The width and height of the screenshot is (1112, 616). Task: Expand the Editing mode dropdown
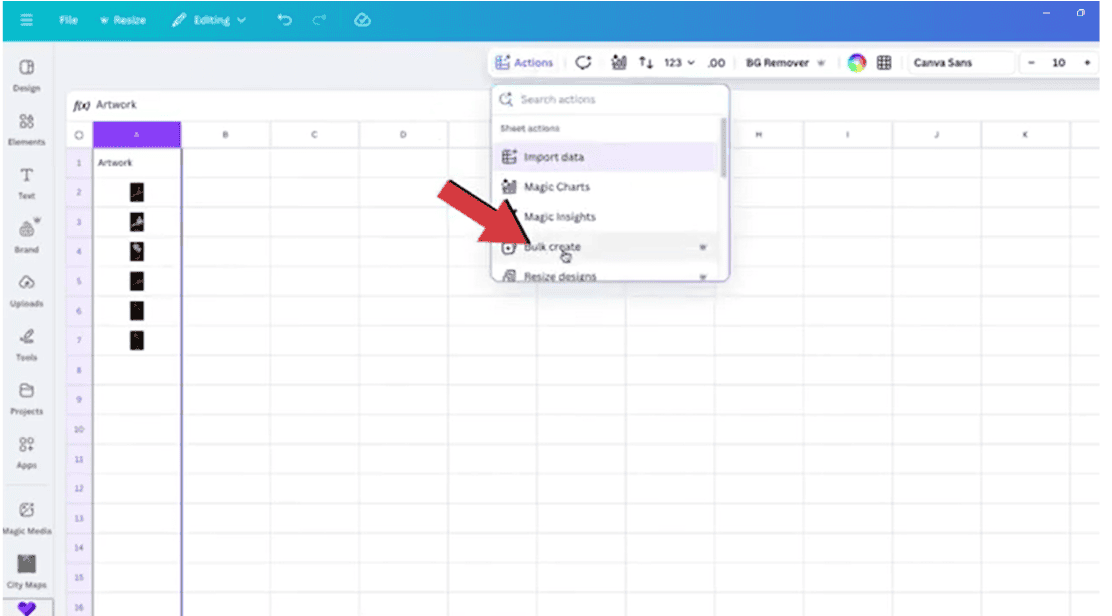tap(209, 20)
